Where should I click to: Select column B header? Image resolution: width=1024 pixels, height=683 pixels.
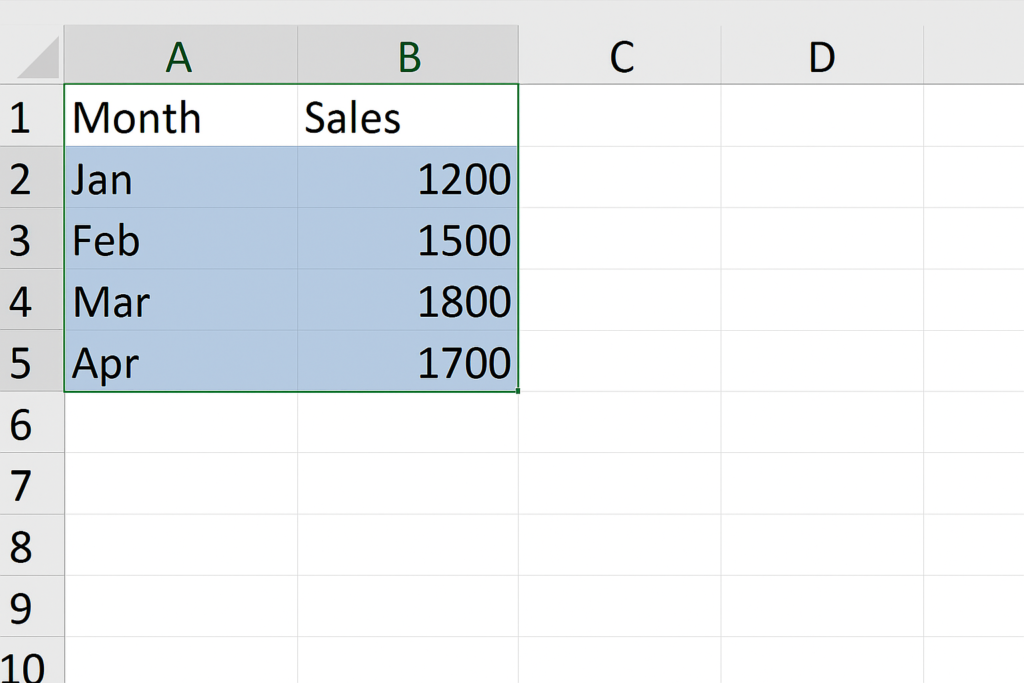408,55
